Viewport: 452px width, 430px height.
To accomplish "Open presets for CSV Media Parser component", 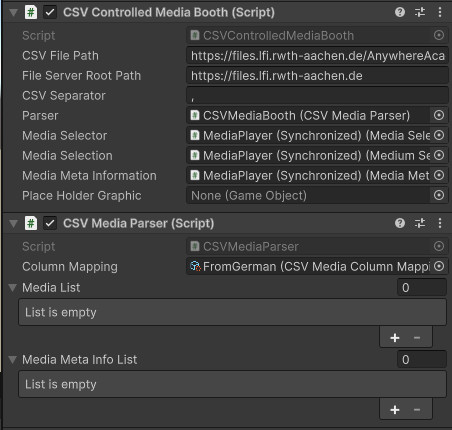I will click(420, 223).
